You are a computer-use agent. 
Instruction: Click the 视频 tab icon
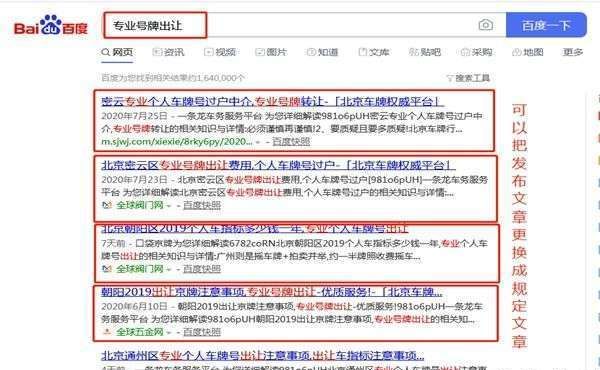pyautogui.click(x=209, y=52)
